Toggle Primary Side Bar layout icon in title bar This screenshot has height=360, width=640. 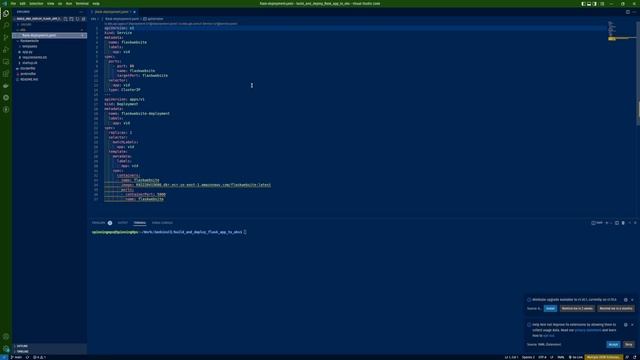(x=583, y=4)
